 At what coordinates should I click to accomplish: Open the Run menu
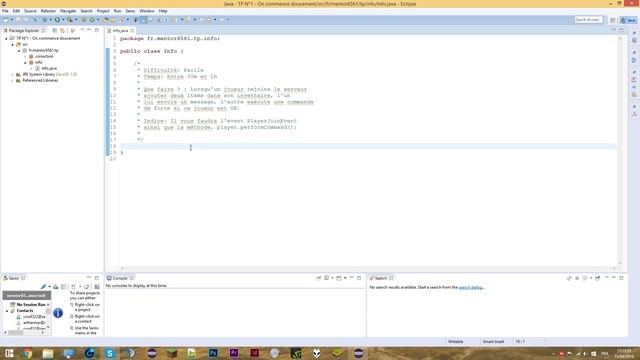coord(117,11)
